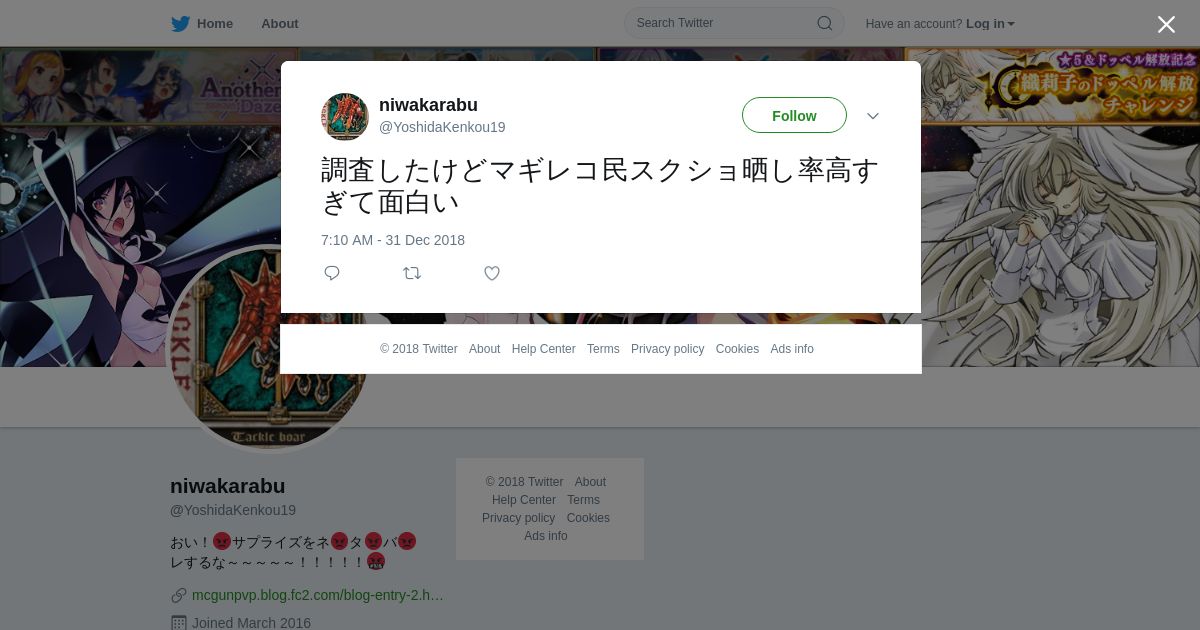Focus the Search Twitter input field
This screenshot has width=1200, height=630.
(x=734, y=23)
